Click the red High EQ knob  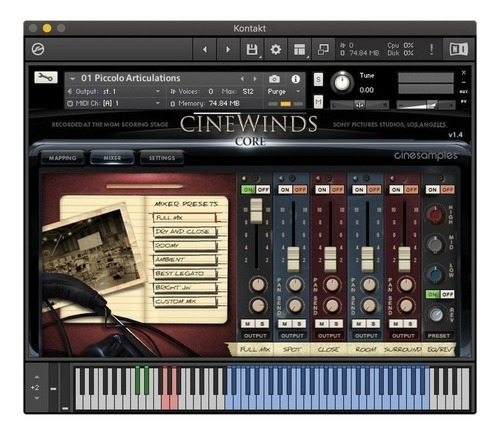pos(435,214)
